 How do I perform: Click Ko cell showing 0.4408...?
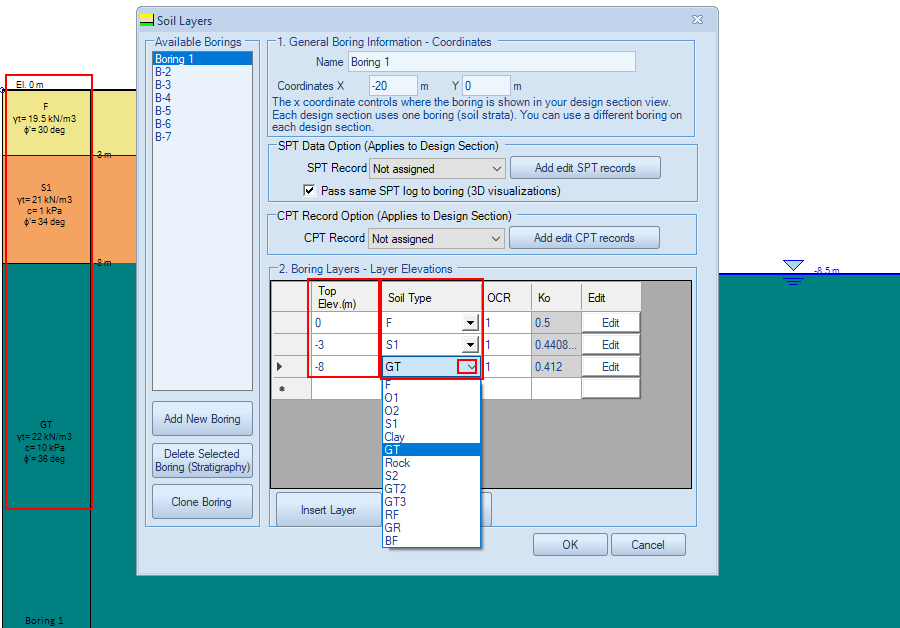[x=556, y=344]
